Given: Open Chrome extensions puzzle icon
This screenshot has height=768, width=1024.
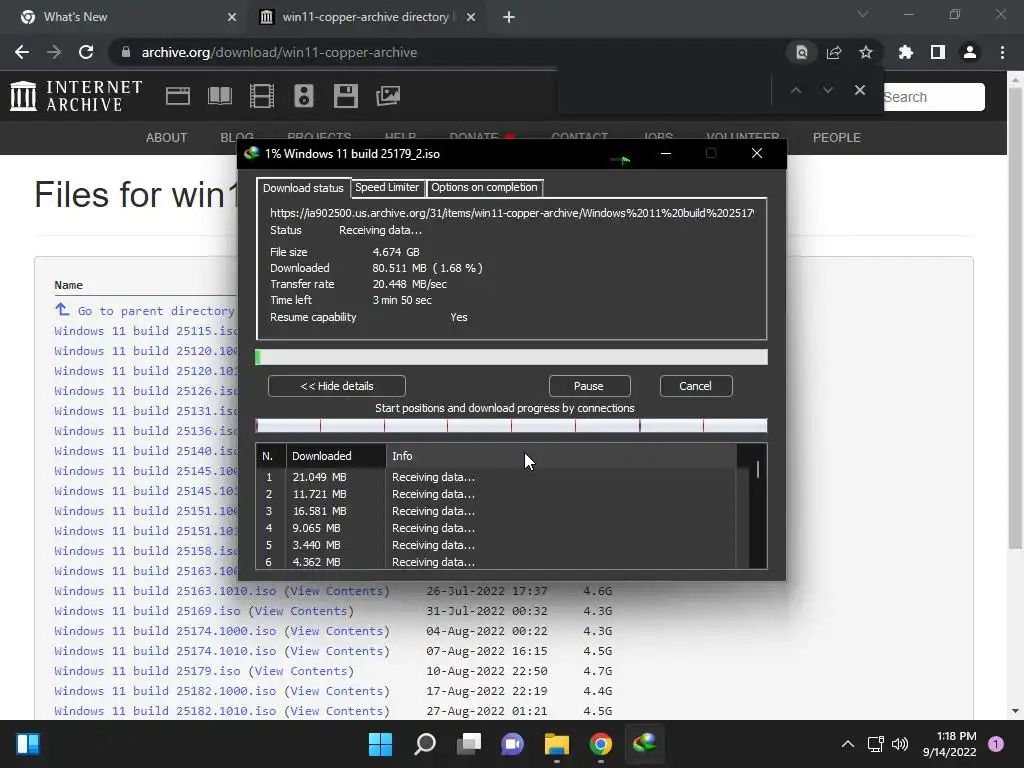Looking at the screenshot, I should 906,52.
